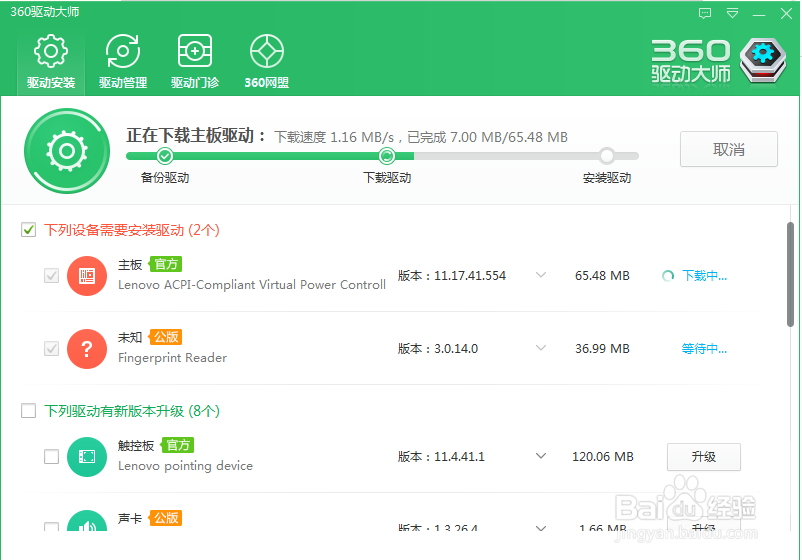Click the 备份驱动 step marker

point(165,156)
